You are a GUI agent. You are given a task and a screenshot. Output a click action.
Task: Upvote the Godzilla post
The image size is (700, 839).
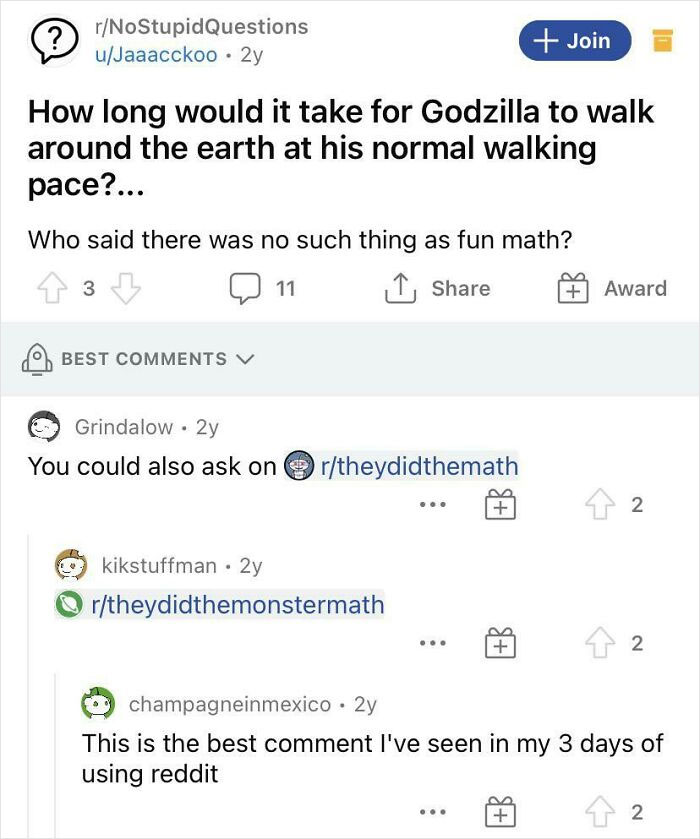[44, 289]
